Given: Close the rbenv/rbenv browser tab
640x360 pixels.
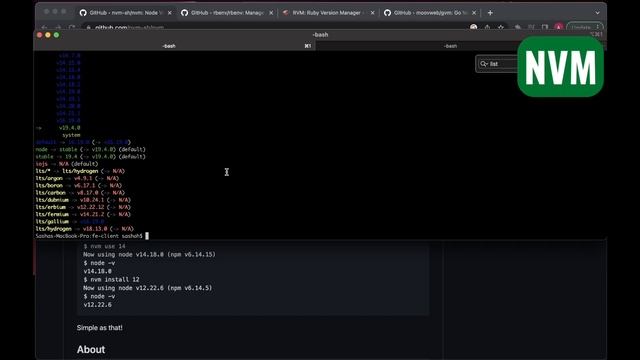Looking at the screenshot, I should coord(271,13).
